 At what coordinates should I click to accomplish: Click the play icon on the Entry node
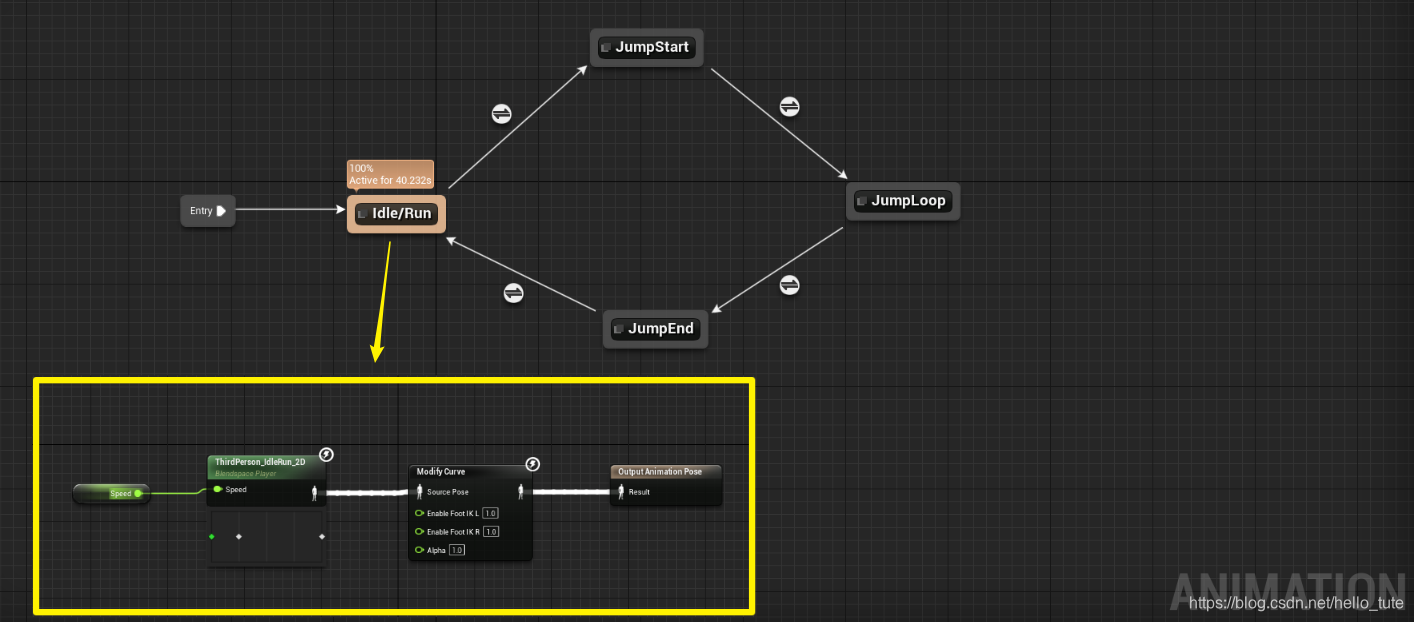222,210
